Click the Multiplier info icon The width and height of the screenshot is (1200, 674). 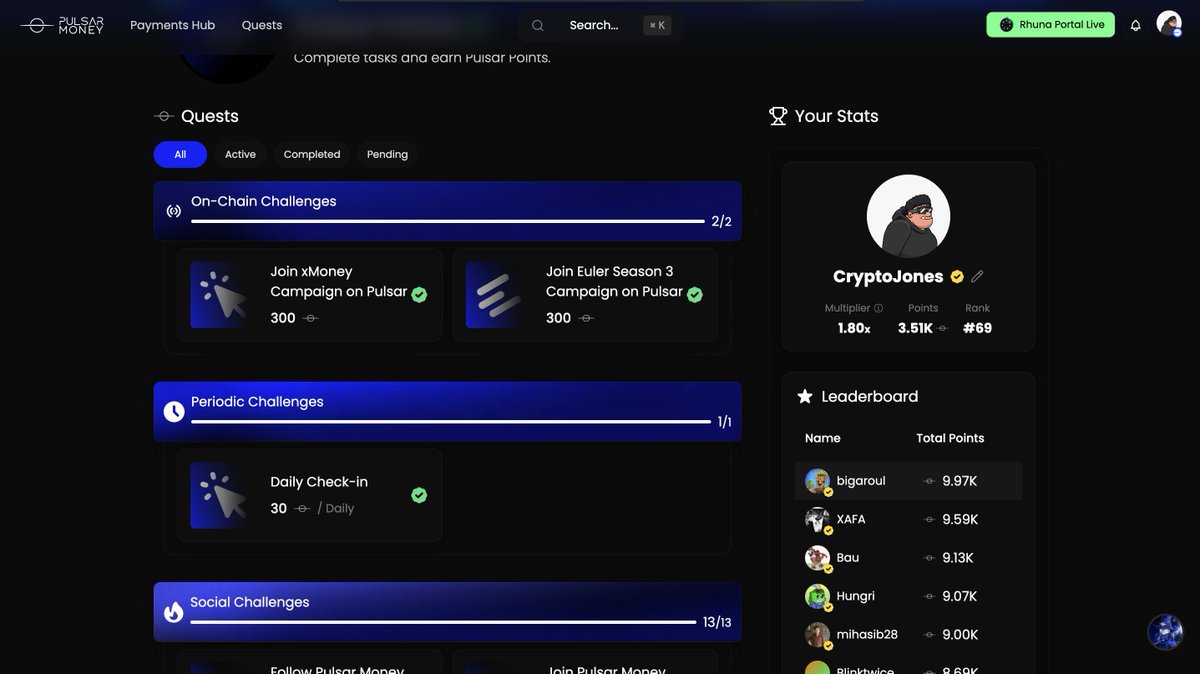click(879, 308)
